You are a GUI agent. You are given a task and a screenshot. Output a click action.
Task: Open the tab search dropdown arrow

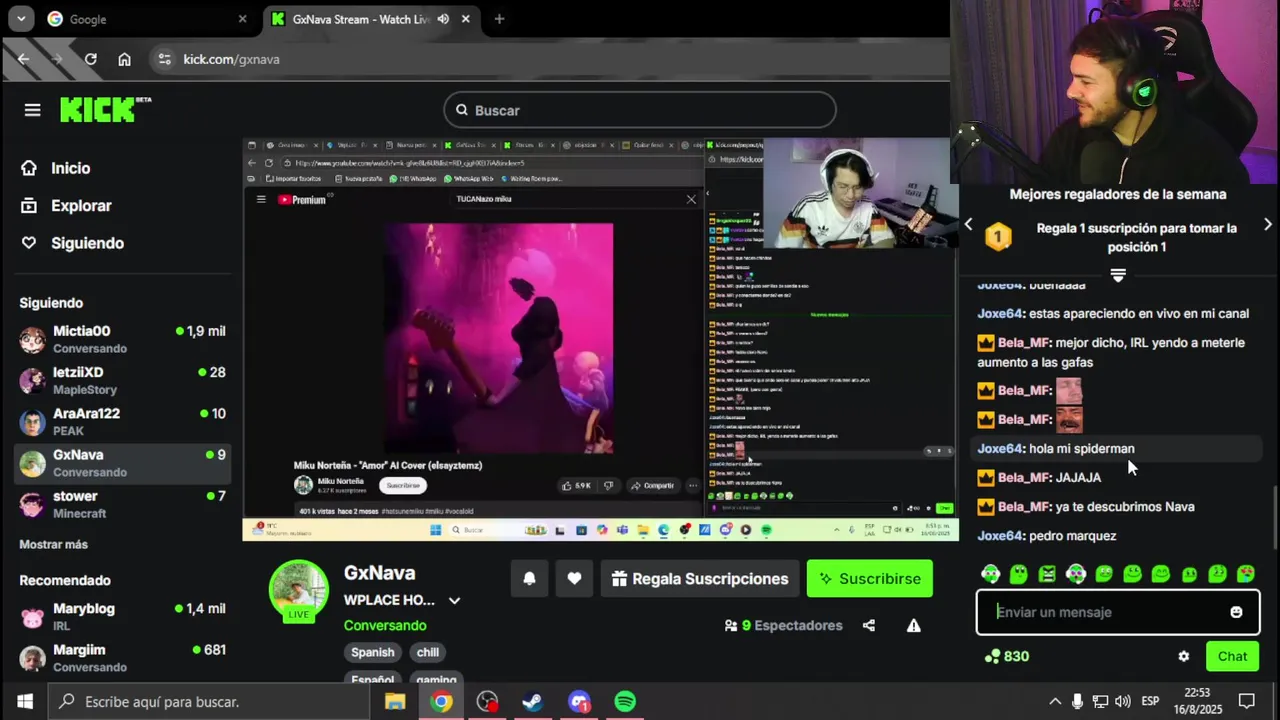(20, 19)
